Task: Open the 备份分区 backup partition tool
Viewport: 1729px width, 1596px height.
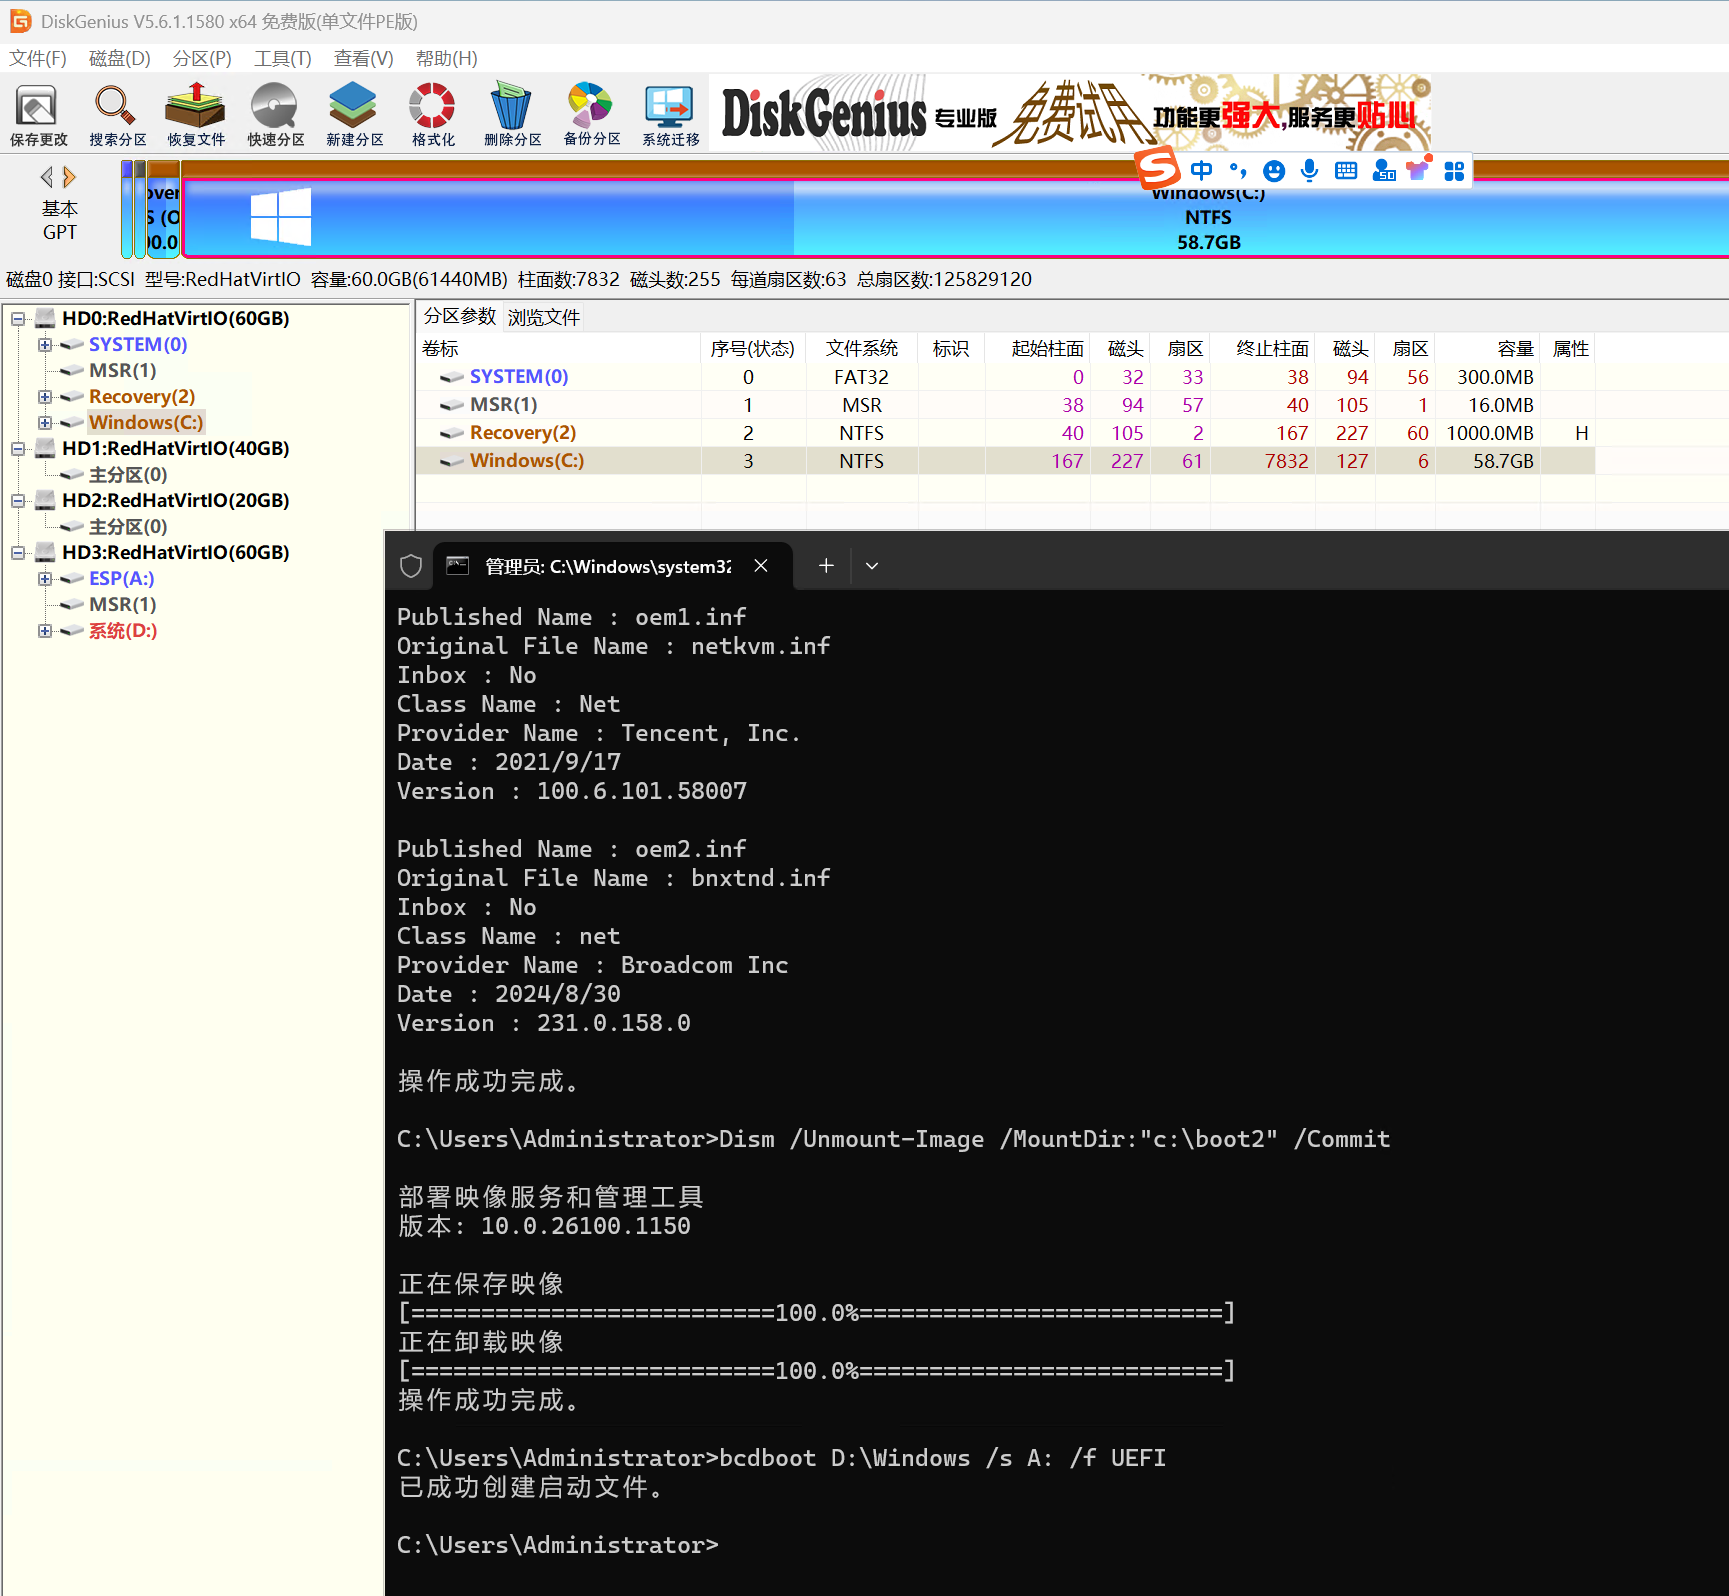Action: point(591,115)
